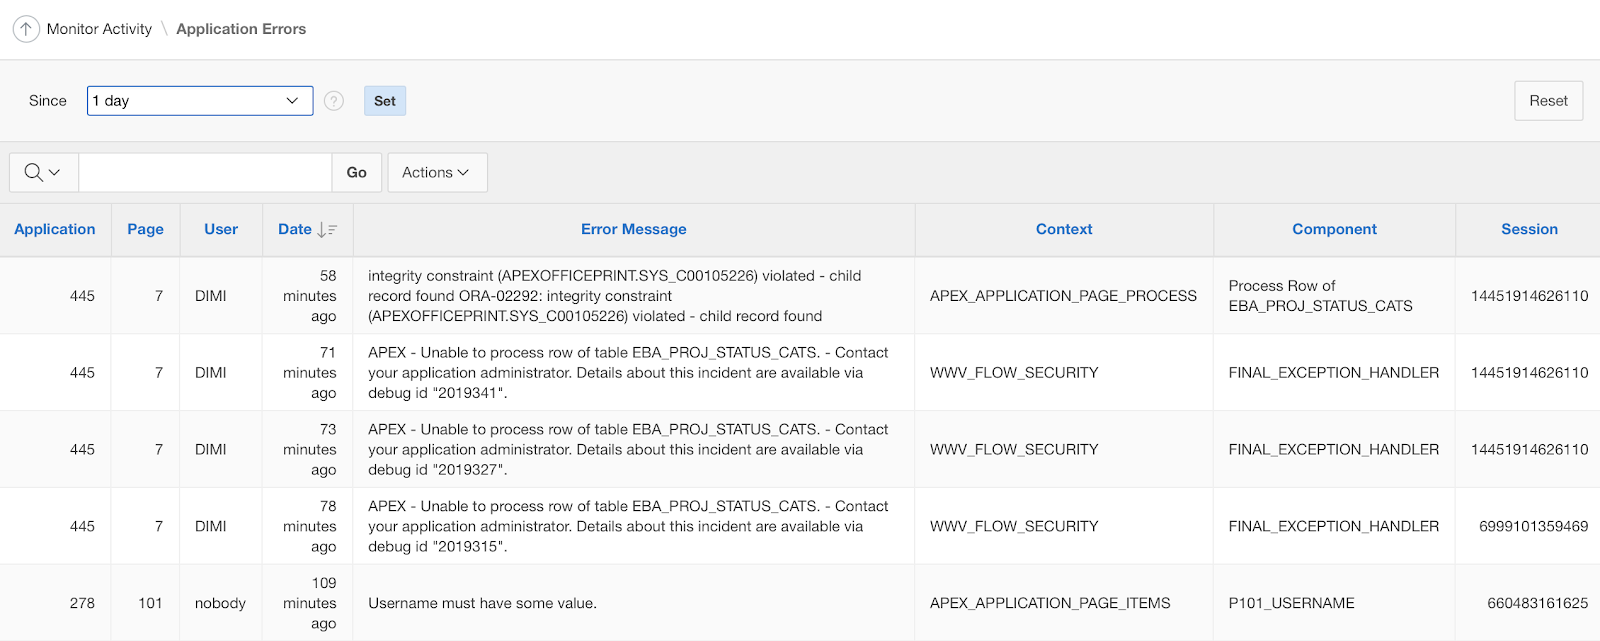
Task: Click APEX_APPLICATION_PAGE_PROCESS context cell
Action: click(1063, 296)
